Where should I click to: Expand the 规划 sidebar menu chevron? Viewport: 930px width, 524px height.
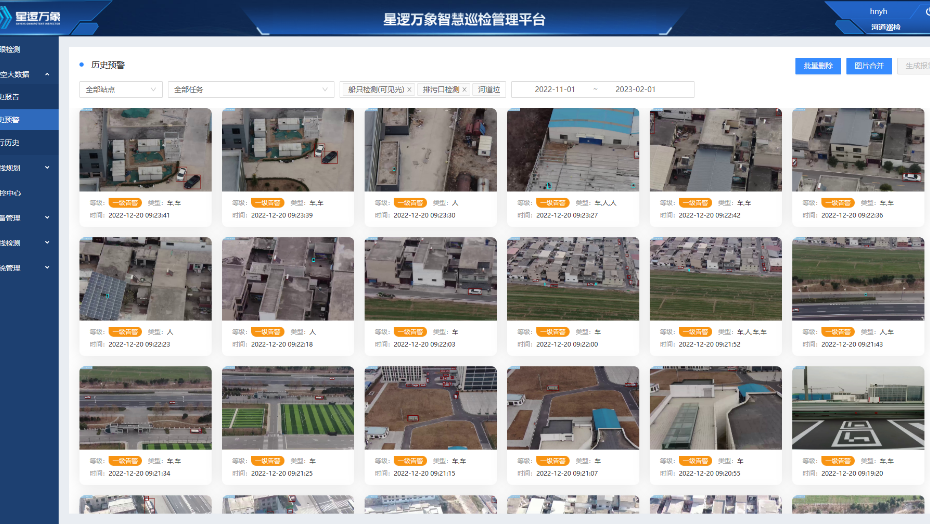point(48,167)
